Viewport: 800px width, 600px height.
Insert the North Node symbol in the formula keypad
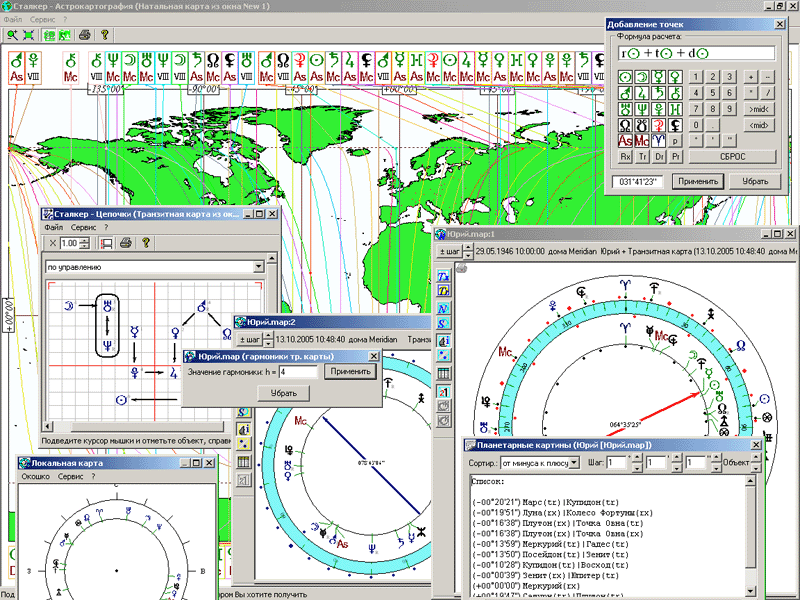click(x=625, y=124)
